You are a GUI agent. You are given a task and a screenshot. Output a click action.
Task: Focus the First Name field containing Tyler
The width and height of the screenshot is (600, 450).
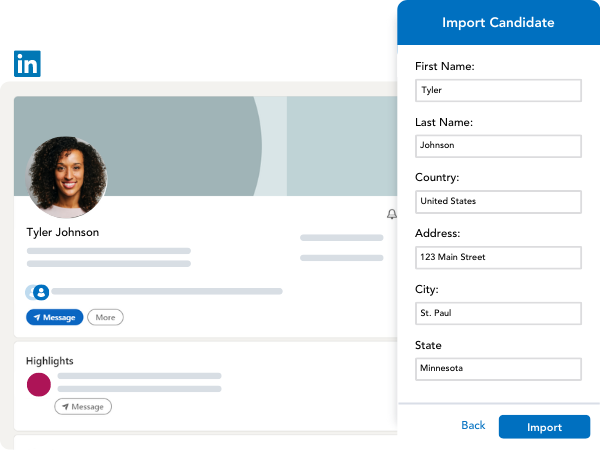(x=498, y=90)
